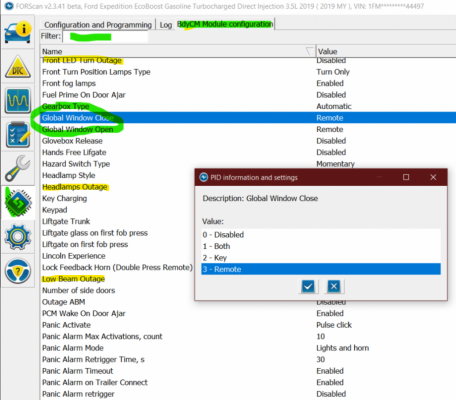Open the oscilloscope live data section
Screen dimensions: 456x400
tap(18, 100)
